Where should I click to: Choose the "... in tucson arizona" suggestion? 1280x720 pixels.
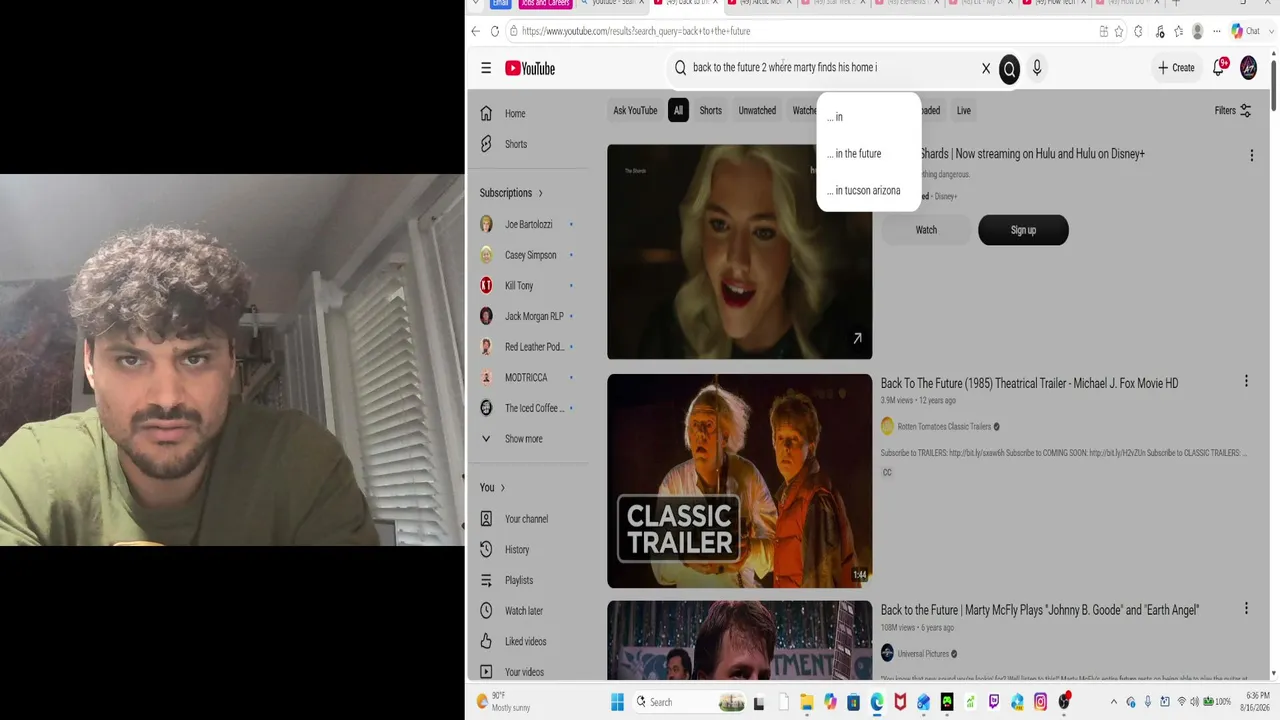click(x=868, y=191)
